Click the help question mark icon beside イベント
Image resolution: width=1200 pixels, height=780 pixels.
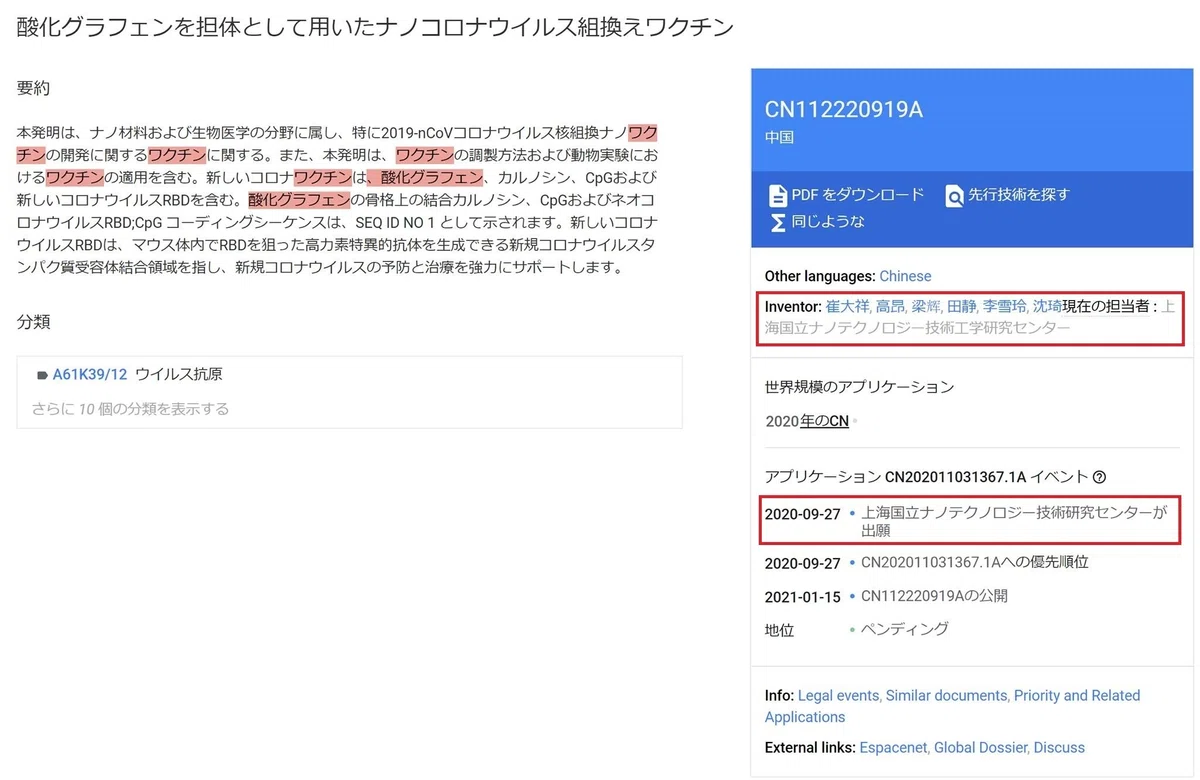pos(1099,477)
